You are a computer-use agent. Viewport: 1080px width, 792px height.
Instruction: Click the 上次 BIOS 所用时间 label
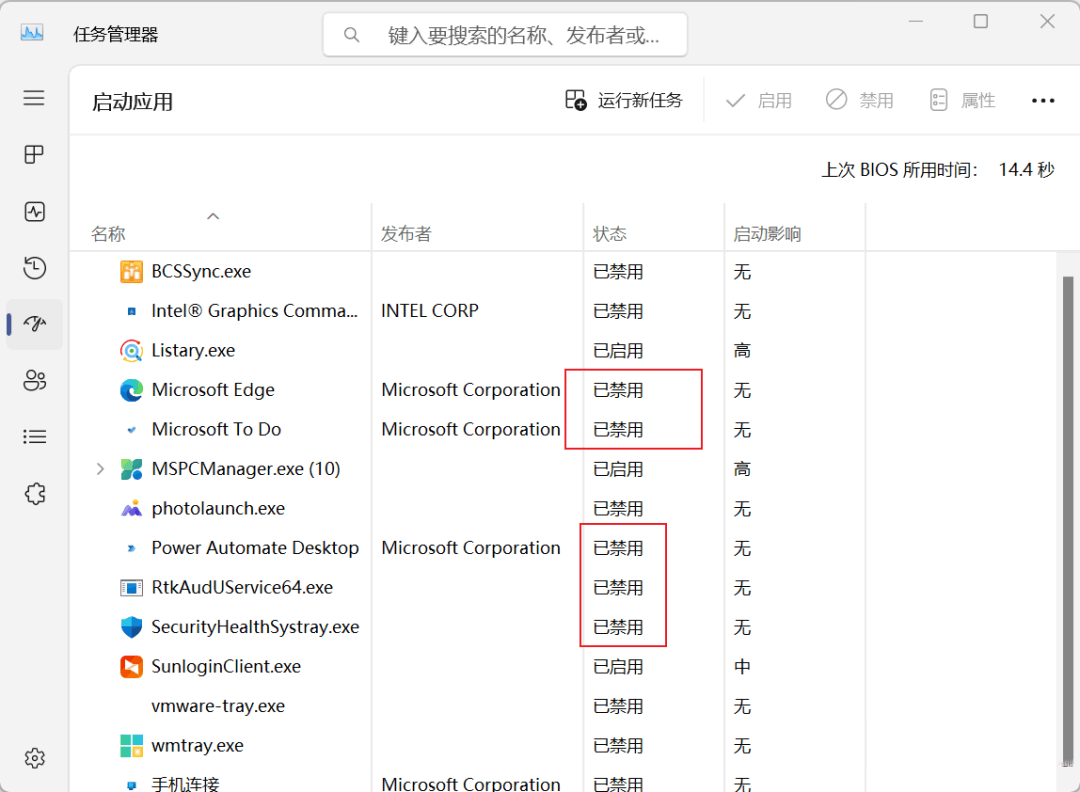[x=900, y=170]
